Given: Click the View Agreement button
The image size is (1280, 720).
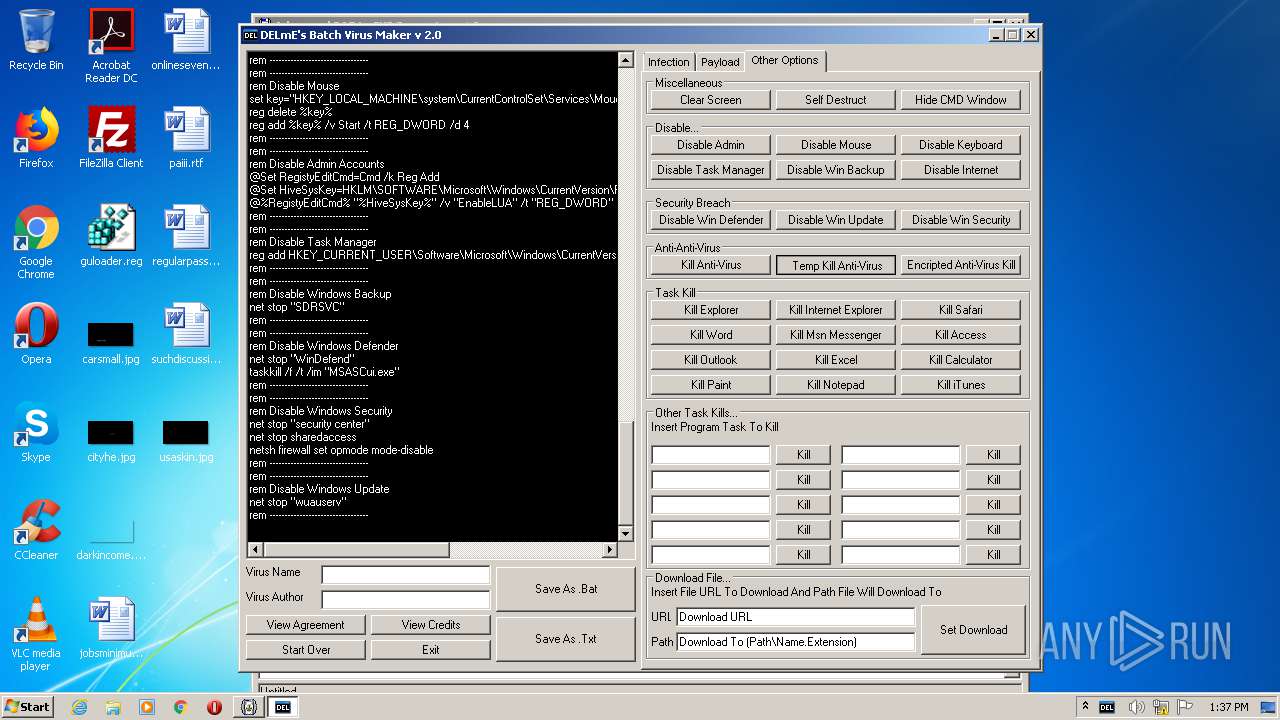Looking at the screenshot, I should pos(305,625).
